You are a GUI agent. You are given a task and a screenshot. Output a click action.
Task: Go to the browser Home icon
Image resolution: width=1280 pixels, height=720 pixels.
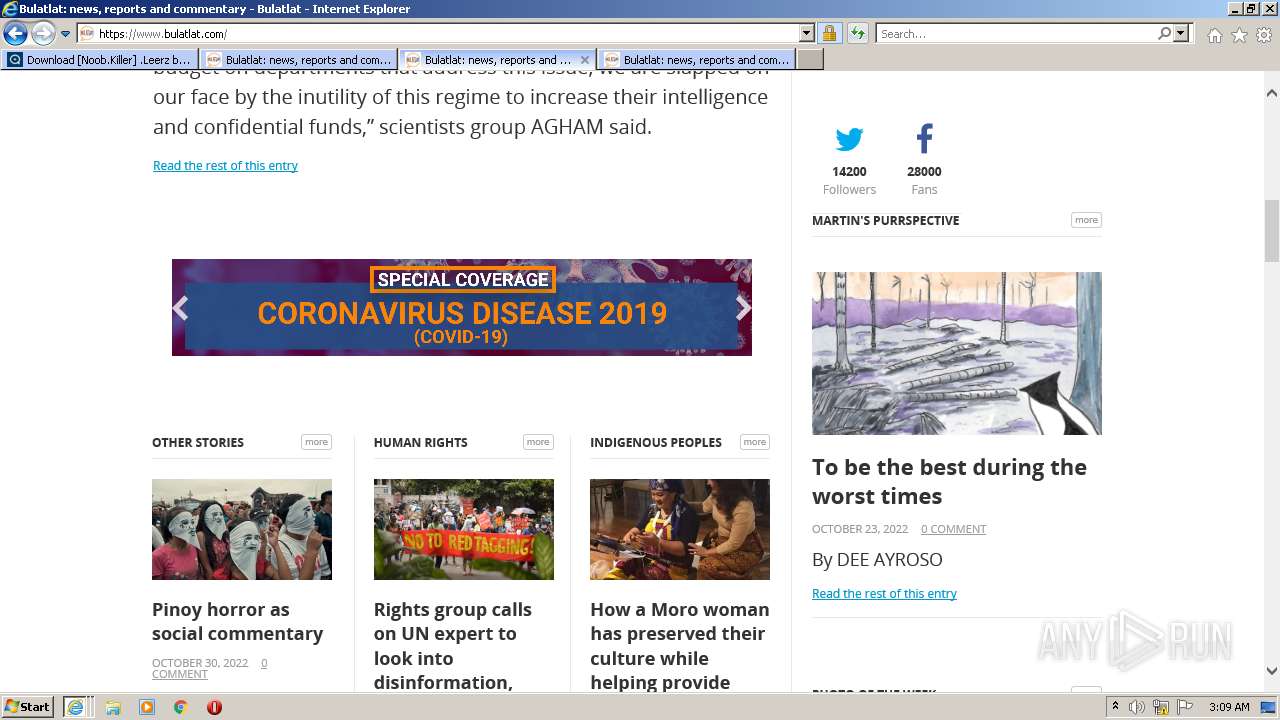[x=1214, y=35]
